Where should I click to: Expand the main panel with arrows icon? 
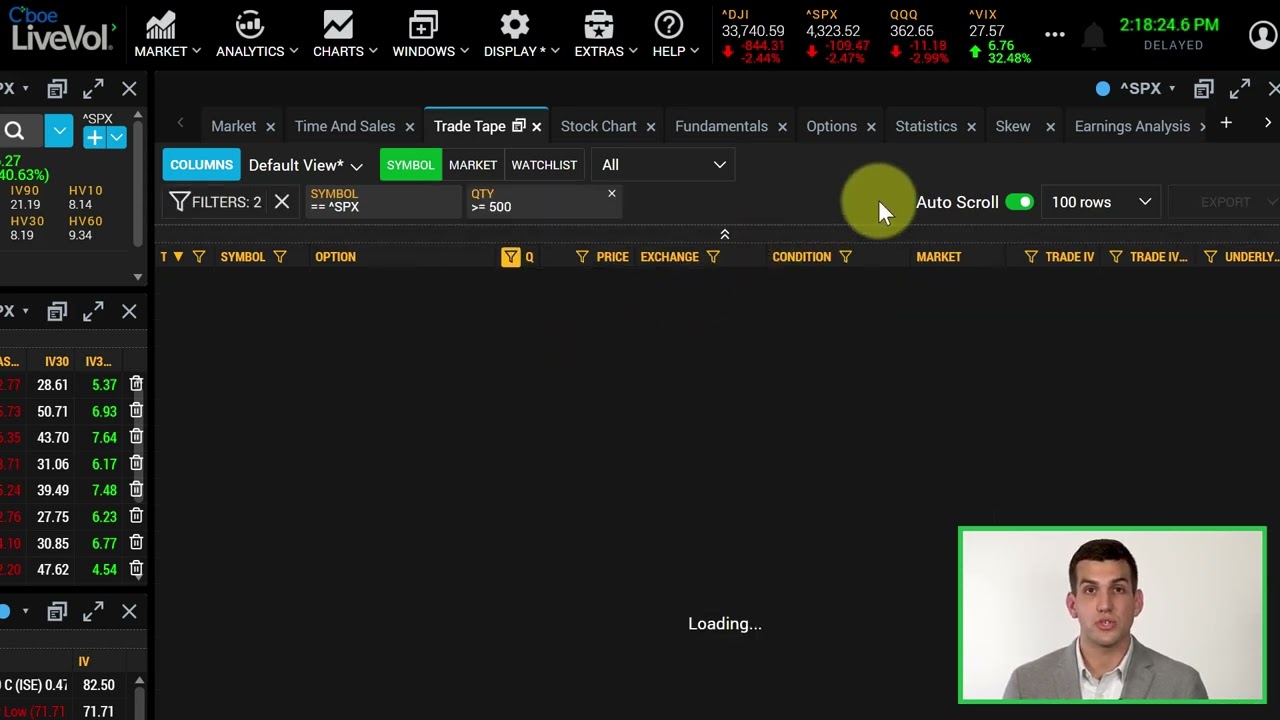coord(1240,89)
